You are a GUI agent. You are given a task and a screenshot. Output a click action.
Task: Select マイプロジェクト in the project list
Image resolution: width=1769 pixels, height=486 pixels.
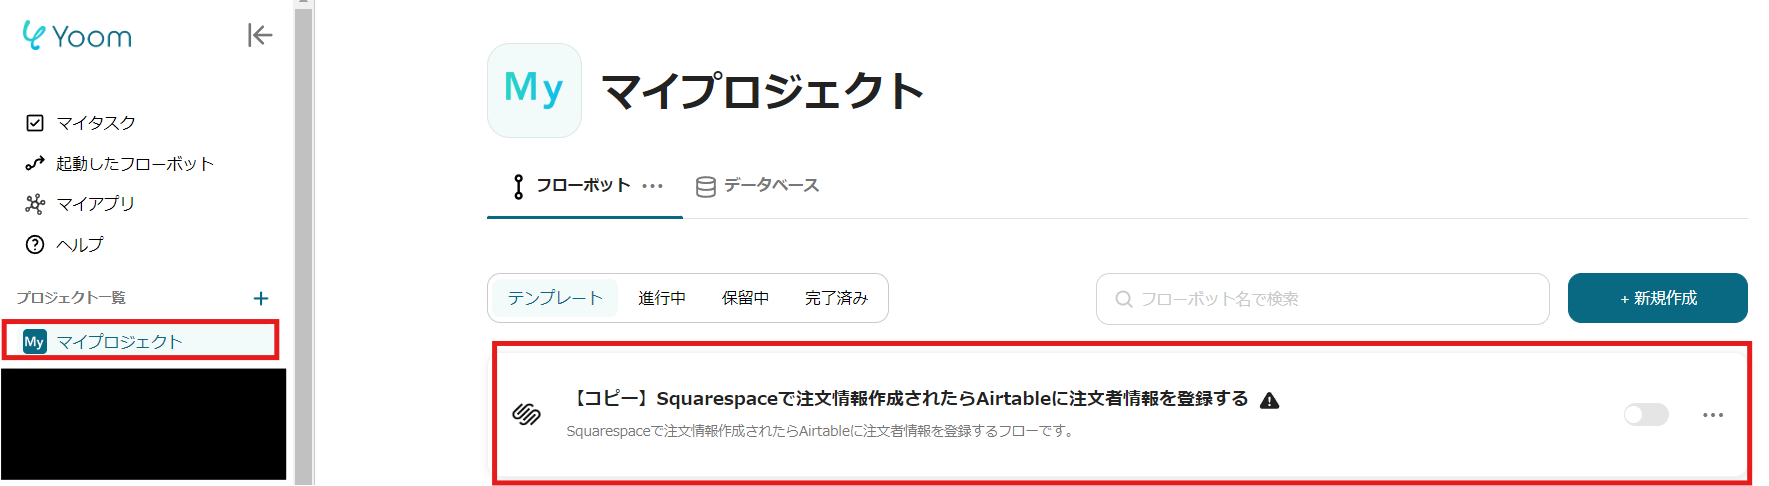140,341
